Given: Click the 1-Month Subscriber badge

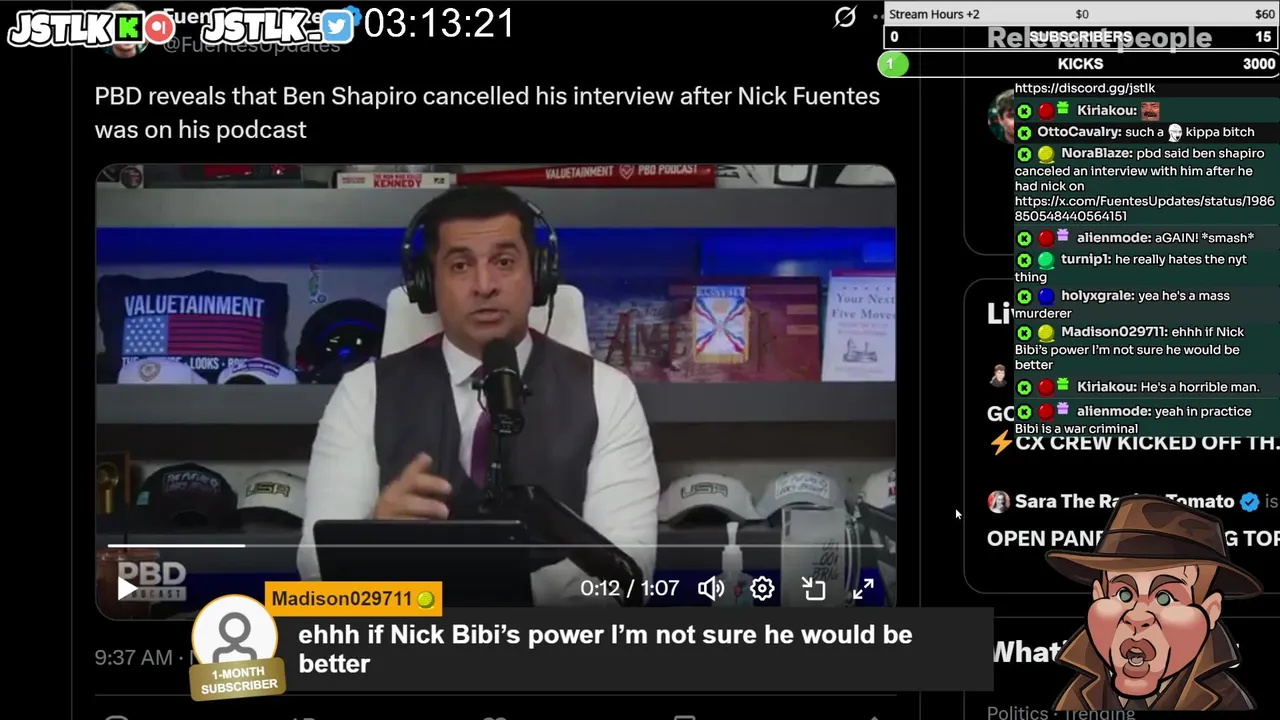Looking at the screenshot, I should [238, 680].
